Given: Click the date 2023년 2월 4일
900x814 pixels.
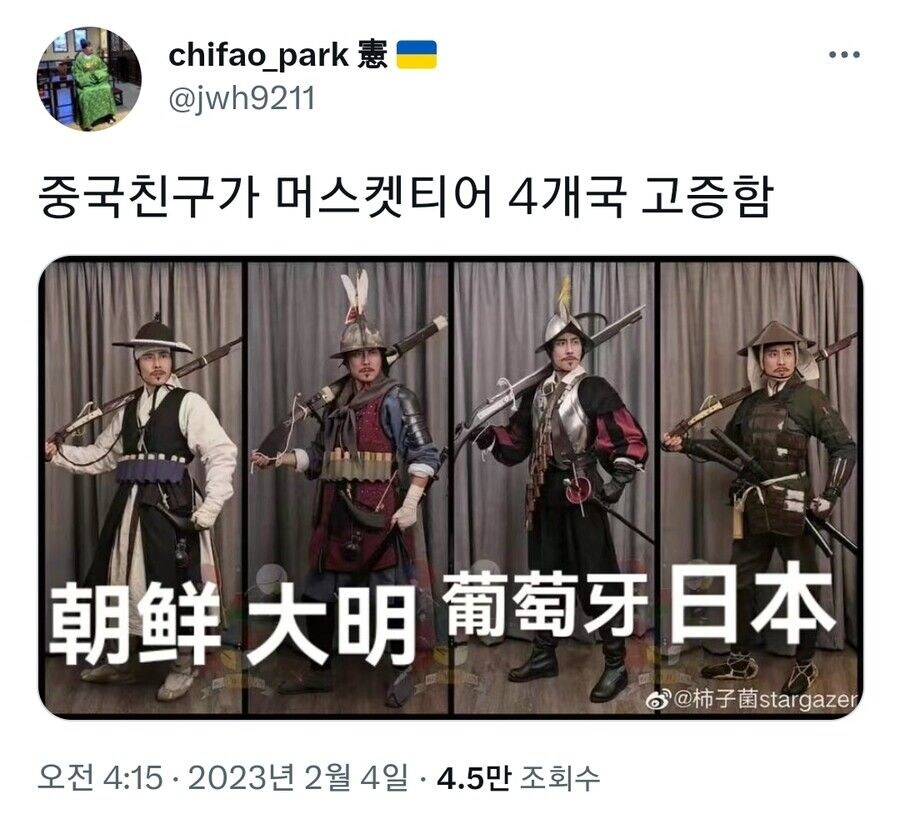Looking at the screenshot, I should click(298, 778).
